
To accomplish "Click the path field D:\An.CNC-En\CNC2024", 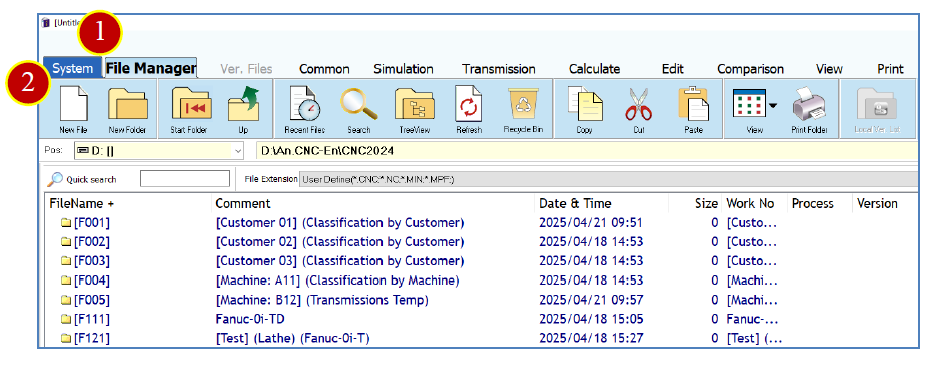I will 586,151.
